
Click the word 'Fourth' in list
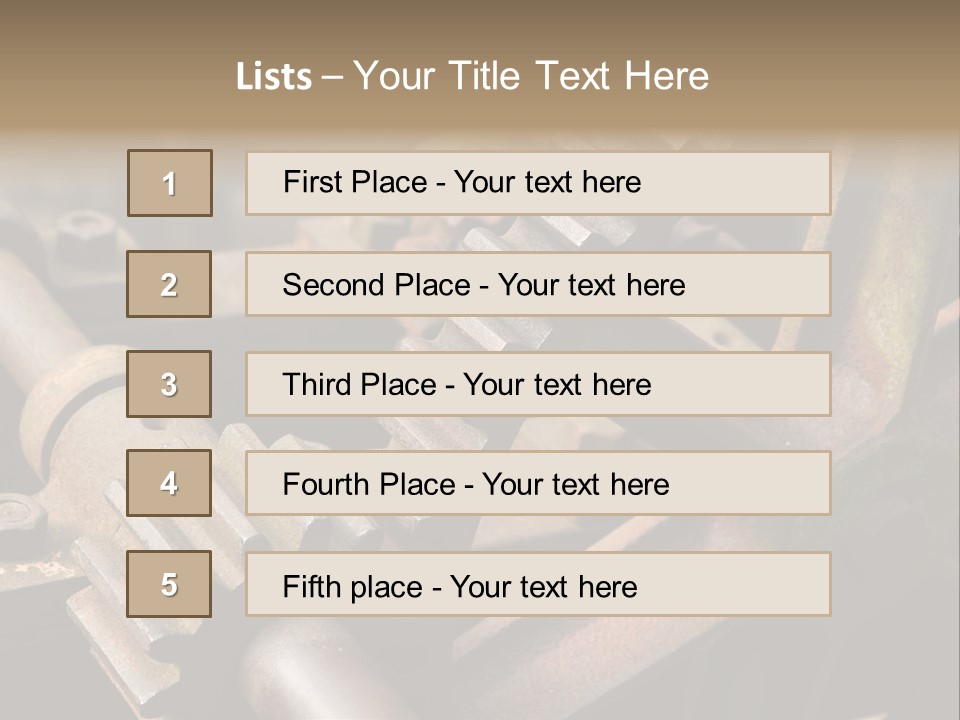(326, 485)
